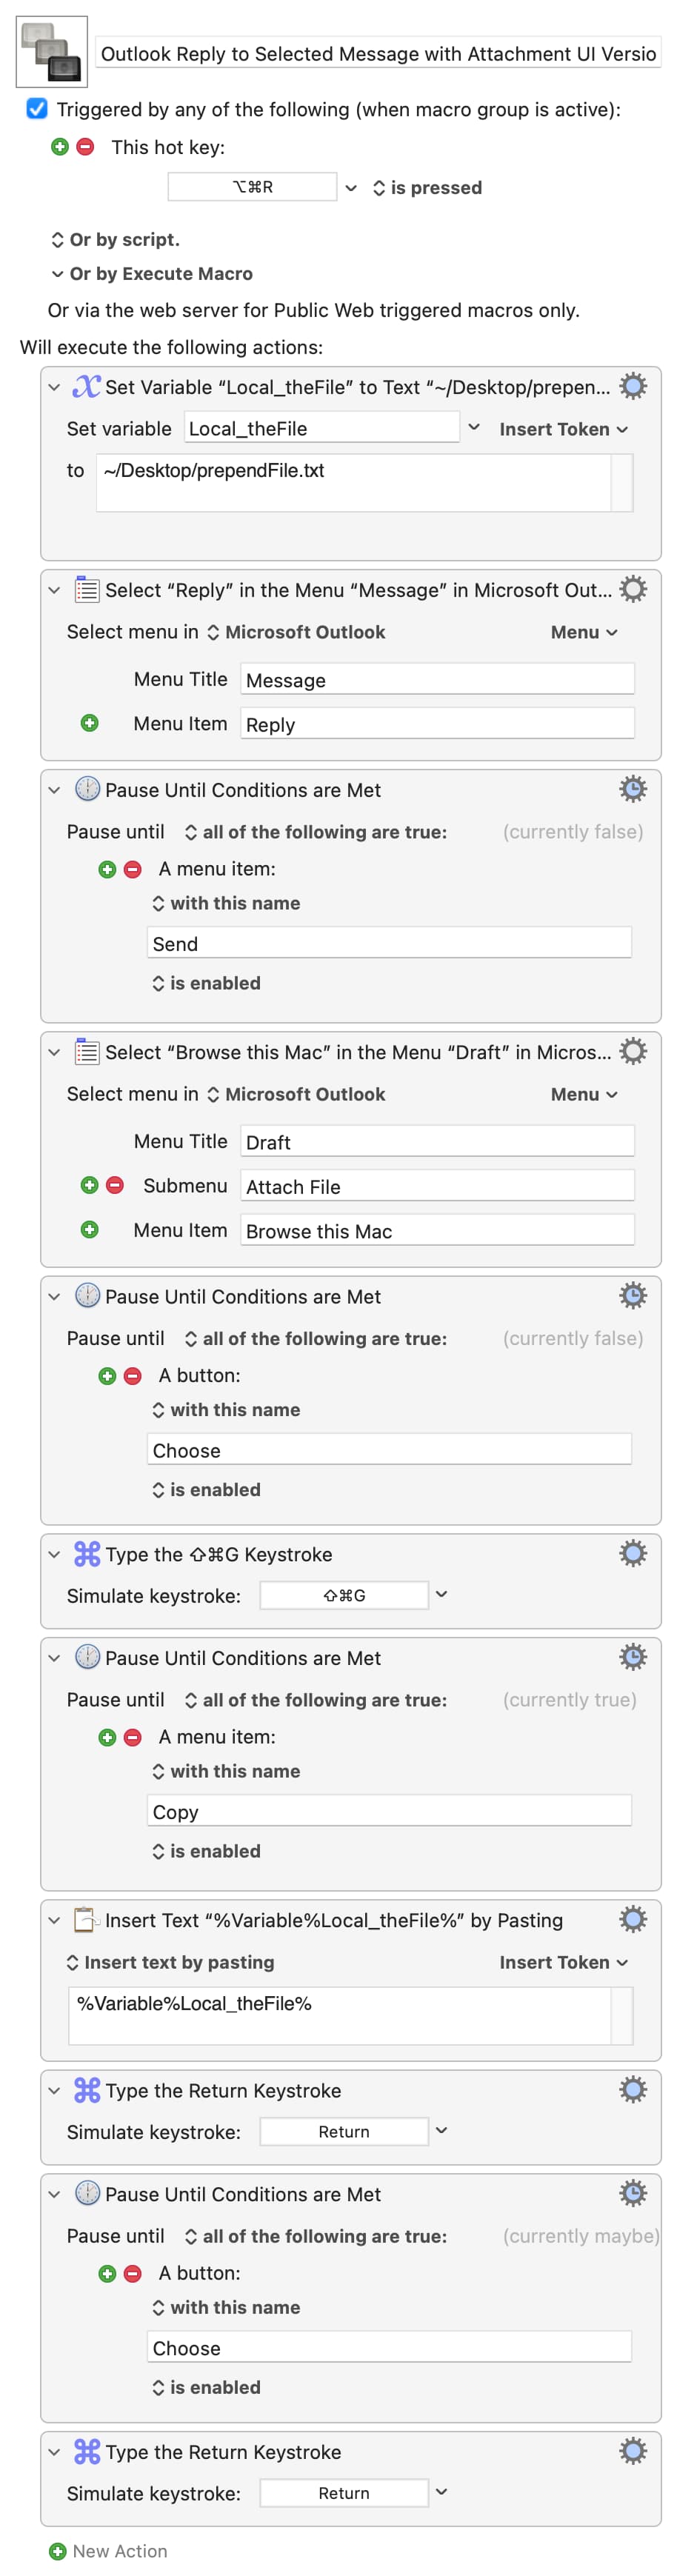Screen dimensions: 677x2576
Task: Add a new hot key trigger
Action: pyautogui.click(x=60, y=147)
